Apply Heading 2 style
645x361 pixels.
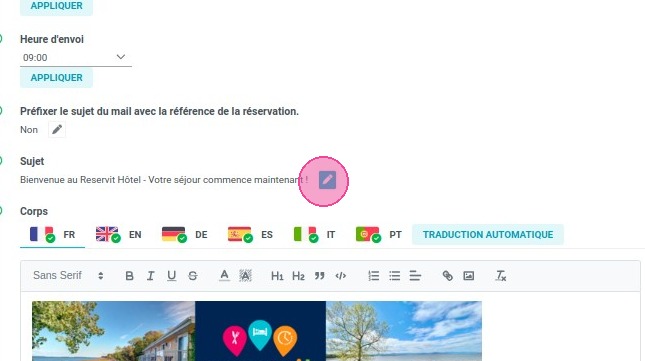coord(298,275)
